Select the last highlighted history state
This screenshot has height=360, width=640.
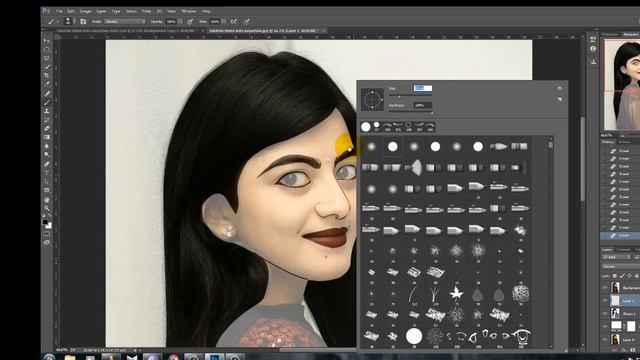click(x=620, y=236)
